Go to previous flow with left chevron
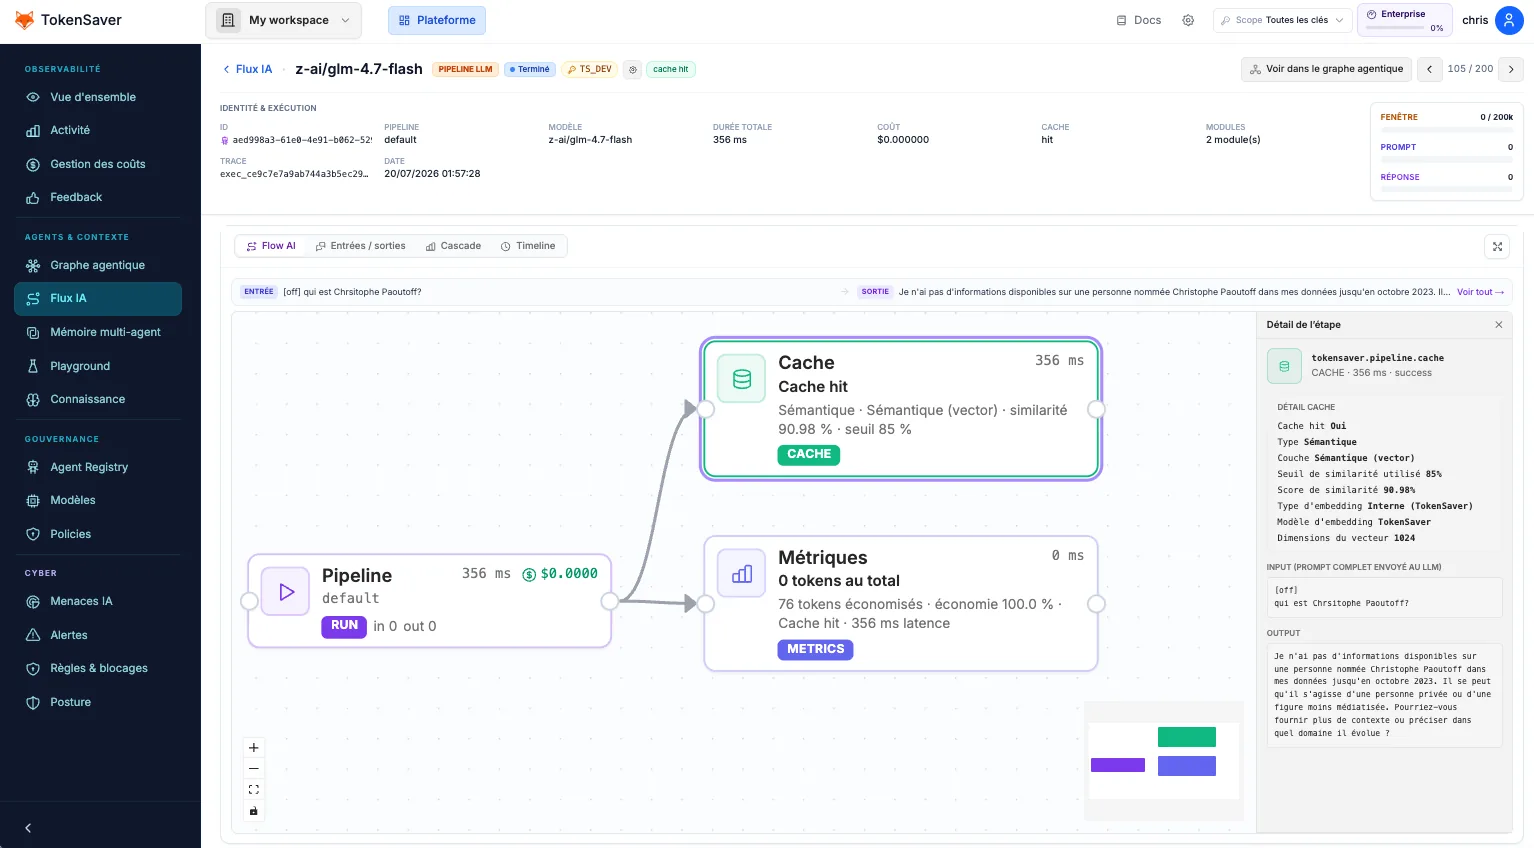Screen dimensions: 1534x848 tap(1430, 69)
